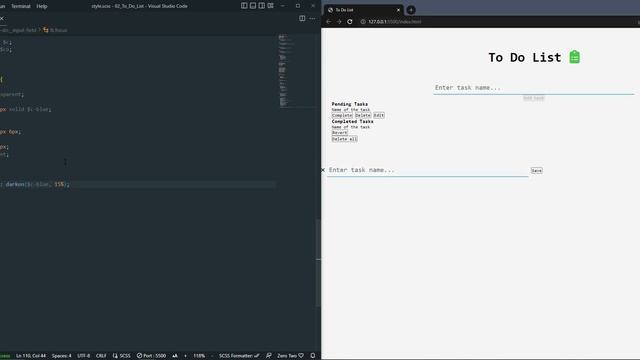640x360 pixels.
Task: Click Delete button for pending task
Action: (363, 116)
